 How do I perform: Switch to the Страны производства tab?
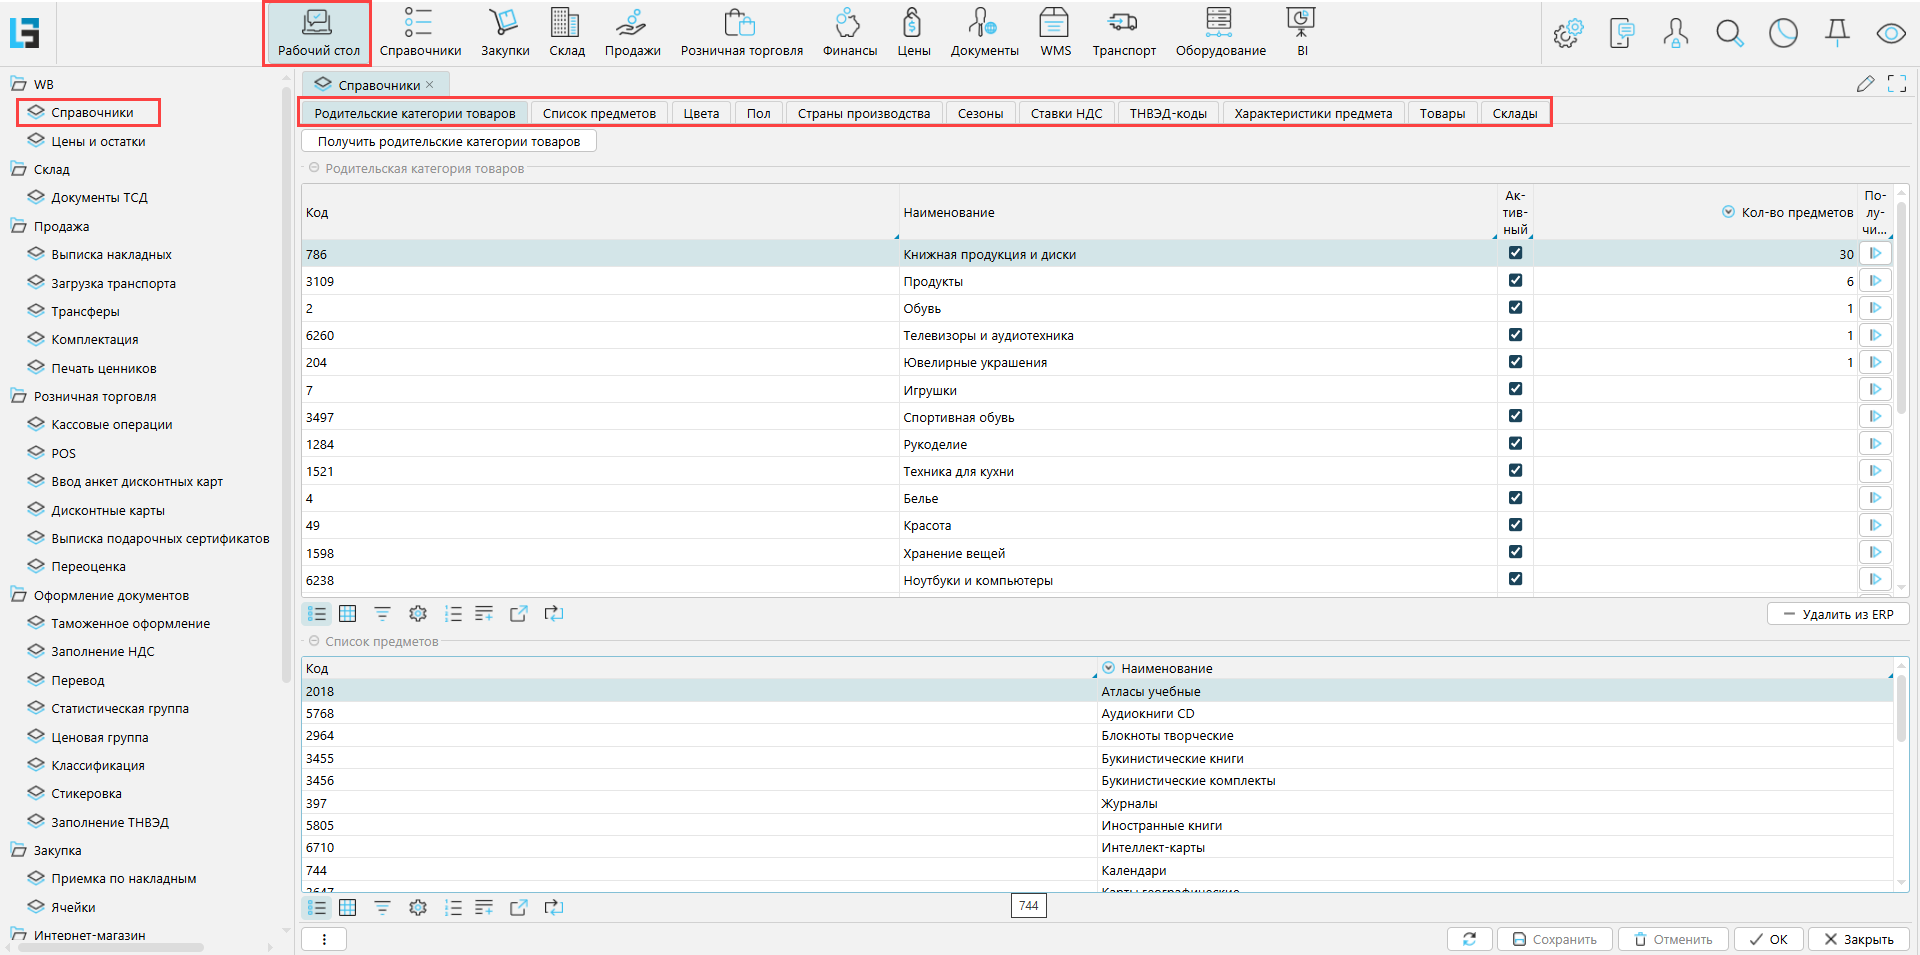863,113
